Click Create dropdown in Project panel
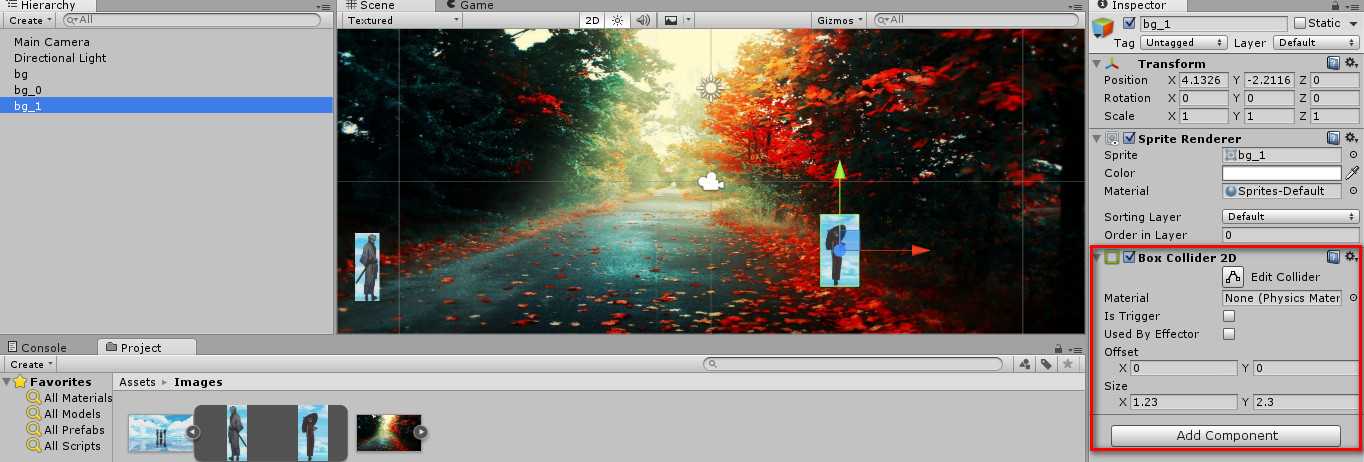This screenshot has width=1364, height=462. click(31, 364)
